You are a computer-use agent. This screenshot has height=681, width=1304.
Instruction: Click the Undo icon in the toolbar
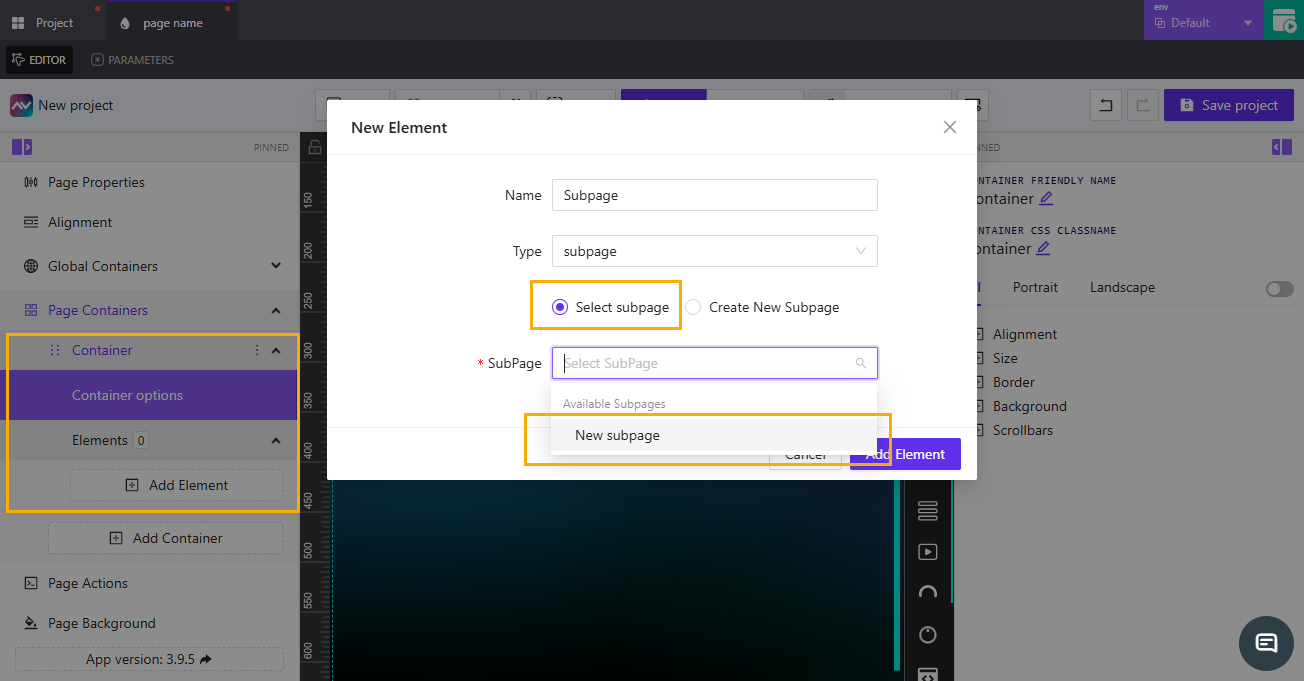(x=1105, y=105)
